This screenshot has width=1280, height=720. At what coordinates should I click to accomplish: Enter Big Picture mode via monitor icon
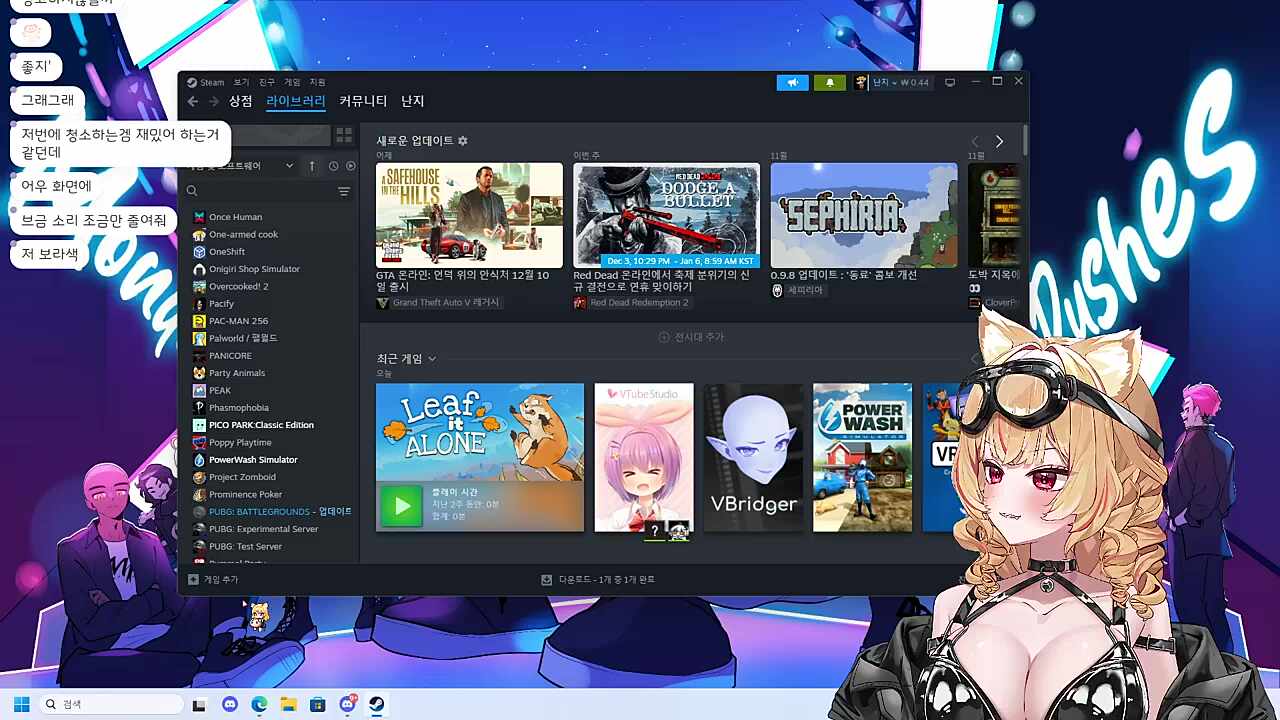(x=950, y=82)
